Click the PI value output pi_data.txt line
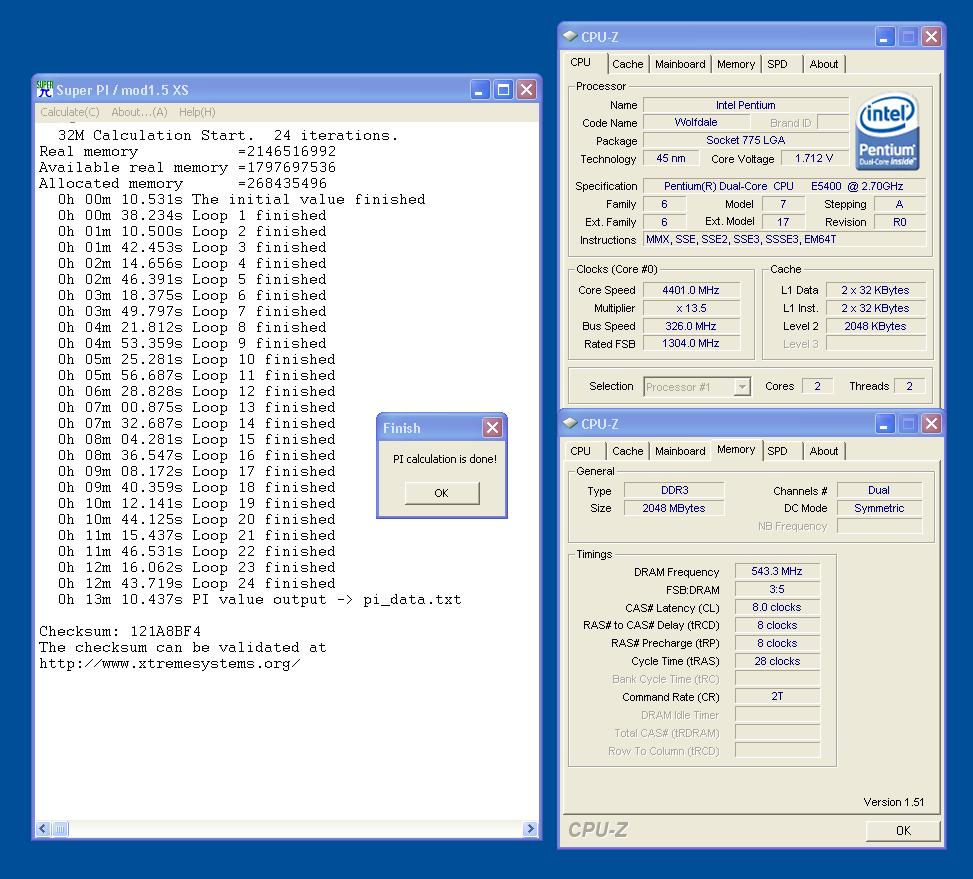The width and height of the screenshot is (973, 879). 259,599
